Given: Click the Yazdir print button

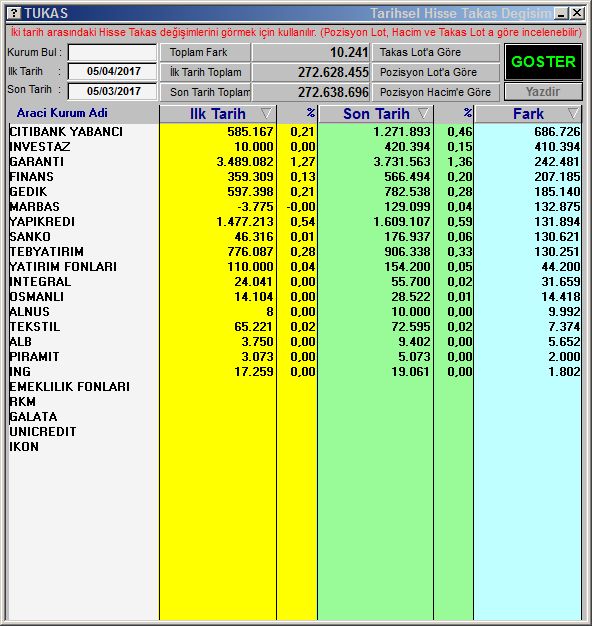Looking at the screenshot, I should pyautogui.click(x=543, y=92).
